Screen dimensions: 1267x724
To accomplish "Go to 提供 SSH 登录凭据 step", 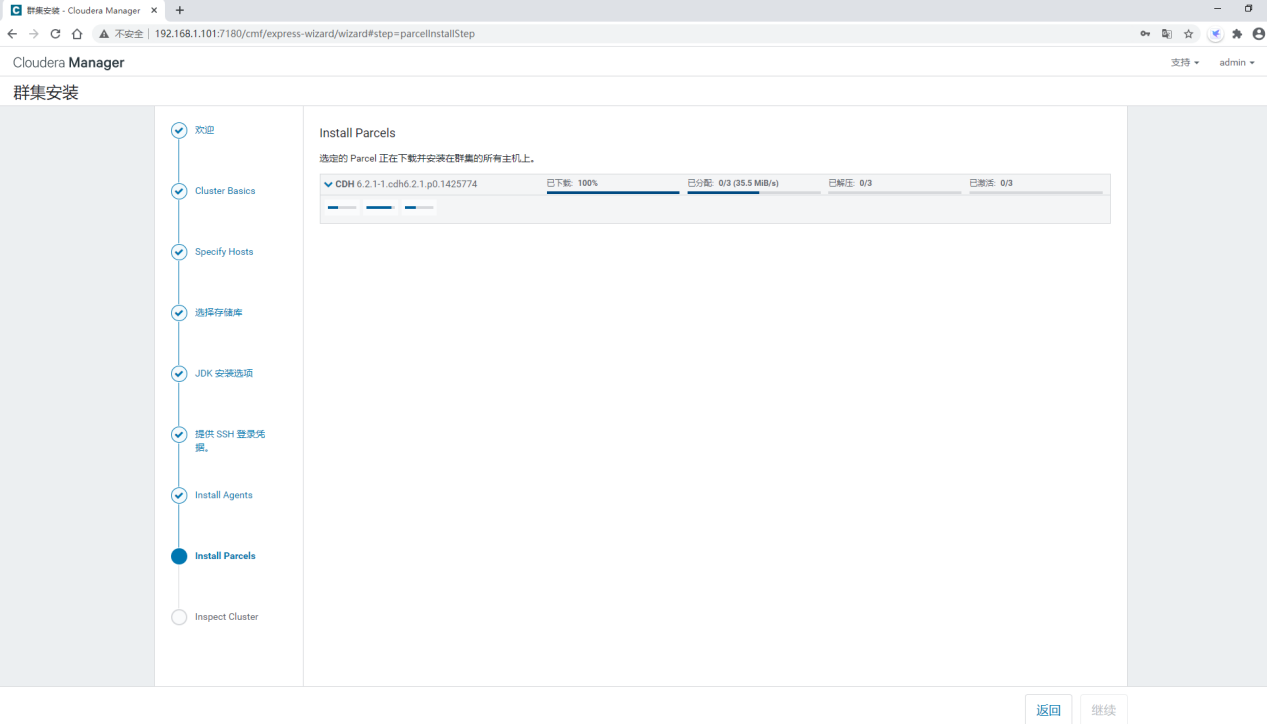I will [x=230, y=441].
